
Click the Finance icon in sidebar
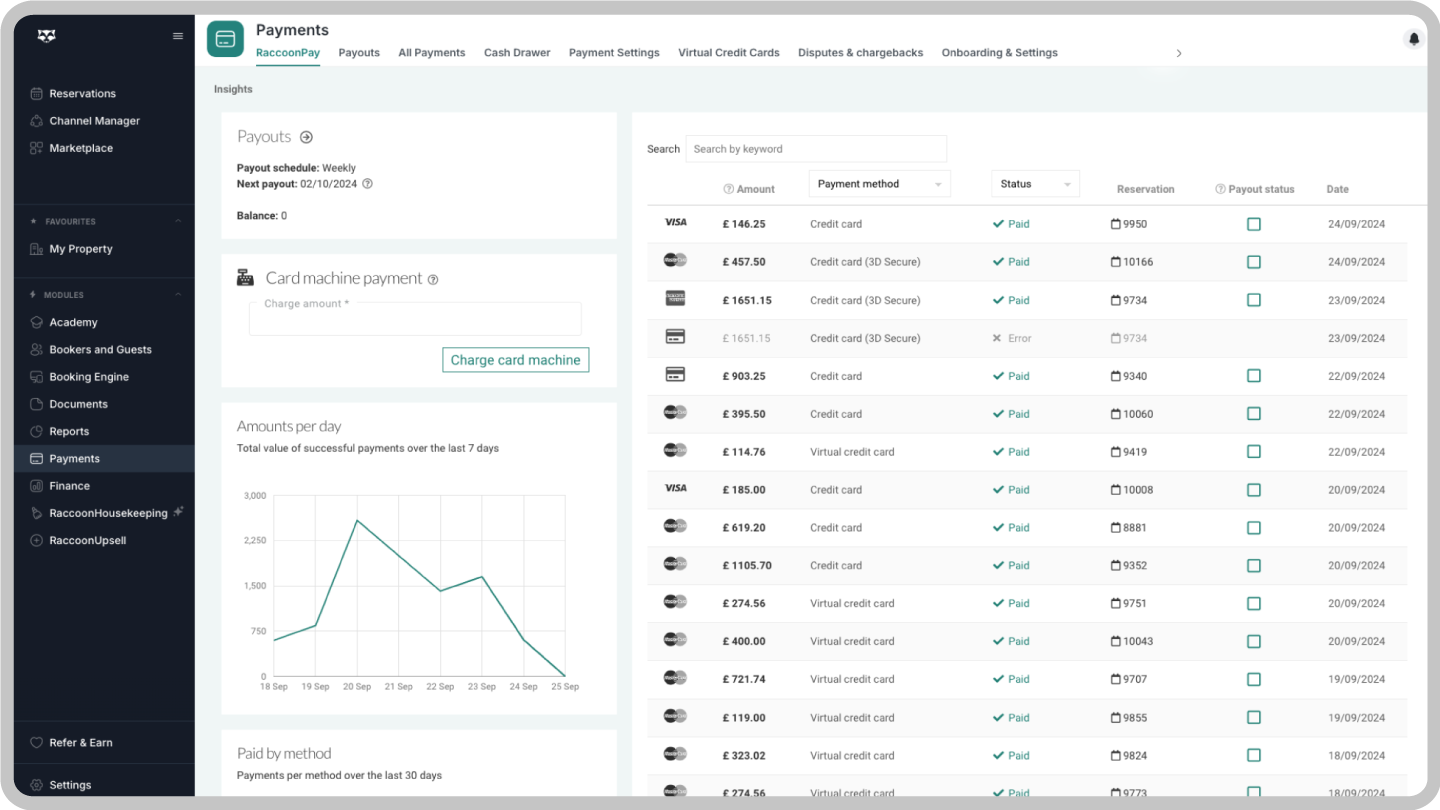pos(37,486)
